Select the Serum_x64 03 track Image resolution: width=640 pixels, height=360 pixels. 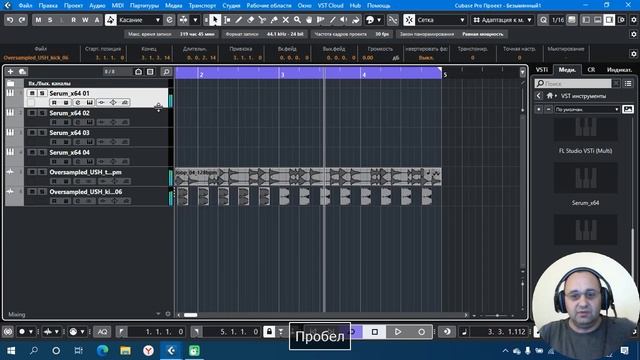[x=96, y=137]
